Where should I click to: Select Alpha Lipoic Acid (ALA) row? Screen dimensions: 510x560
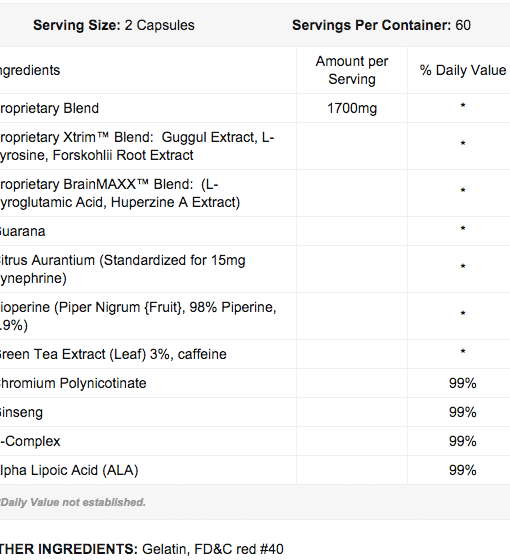[x=255, y=470]
